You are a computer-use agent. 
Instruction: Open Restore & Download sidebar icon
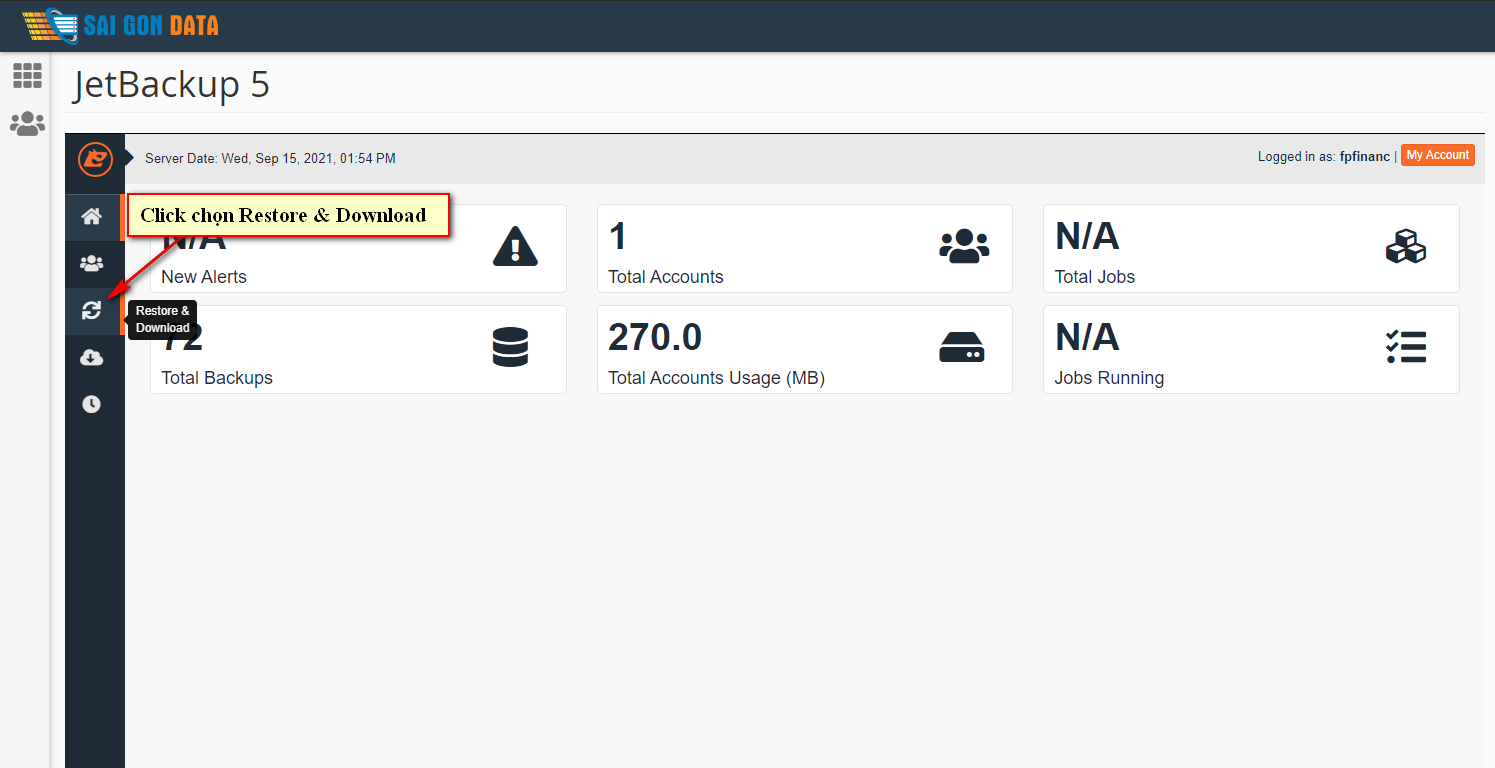(92, 311)
